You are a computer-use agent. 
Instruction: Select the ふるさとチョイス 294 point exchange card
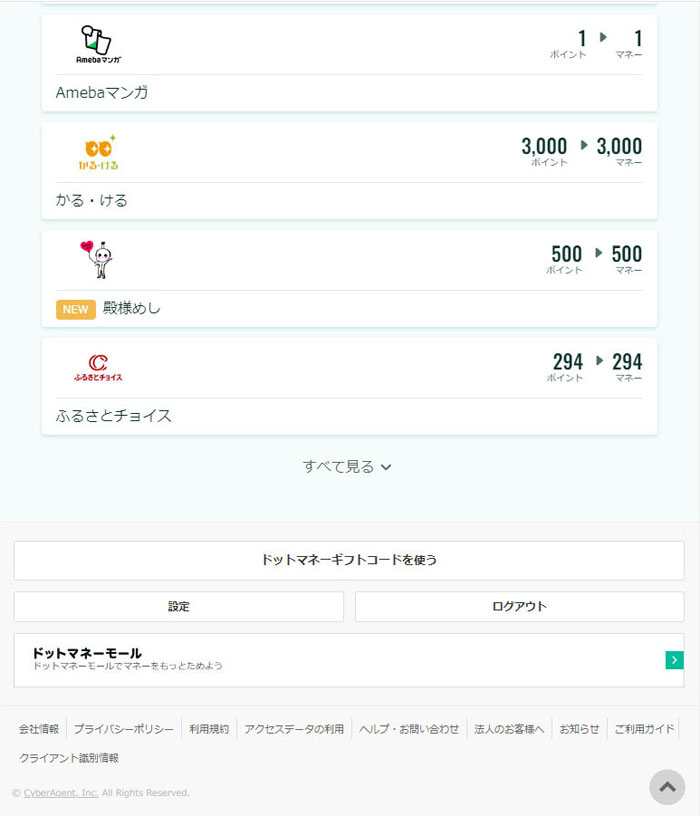(x=349, y=386)
